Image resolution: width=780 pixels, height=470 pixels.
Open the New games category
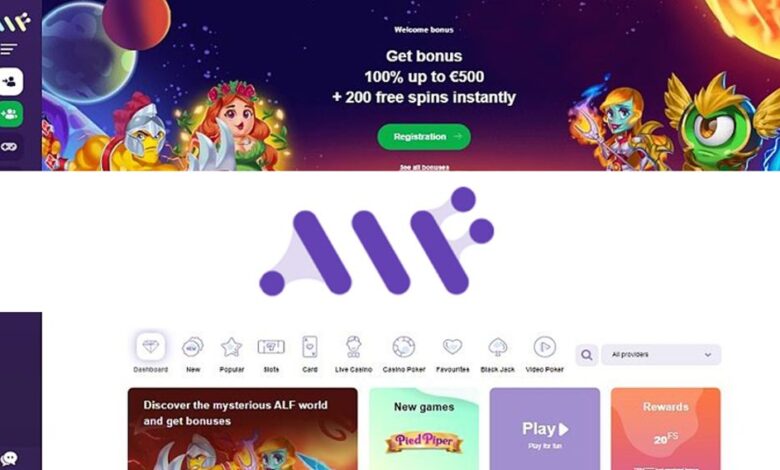(193, 354)
